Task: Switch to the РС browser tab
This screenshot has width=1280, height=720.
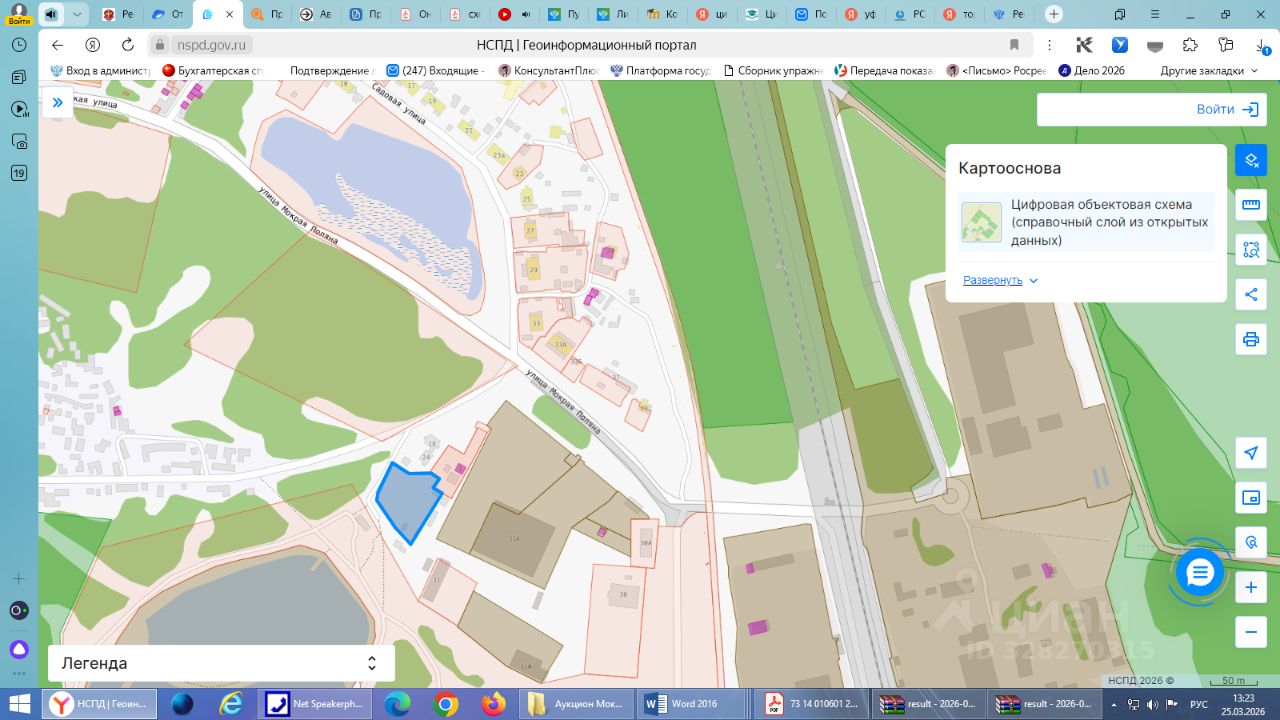Action: (911, 15)
